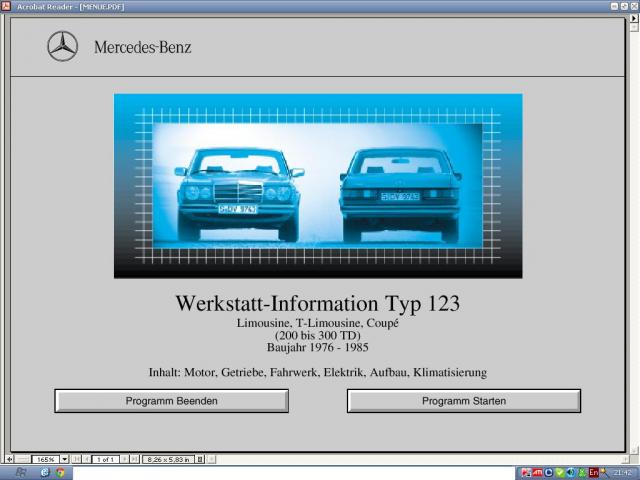Launch Google Chrome from the taskbar
The width and height of the screenshot is (640, 480).
tap(60, 472)
